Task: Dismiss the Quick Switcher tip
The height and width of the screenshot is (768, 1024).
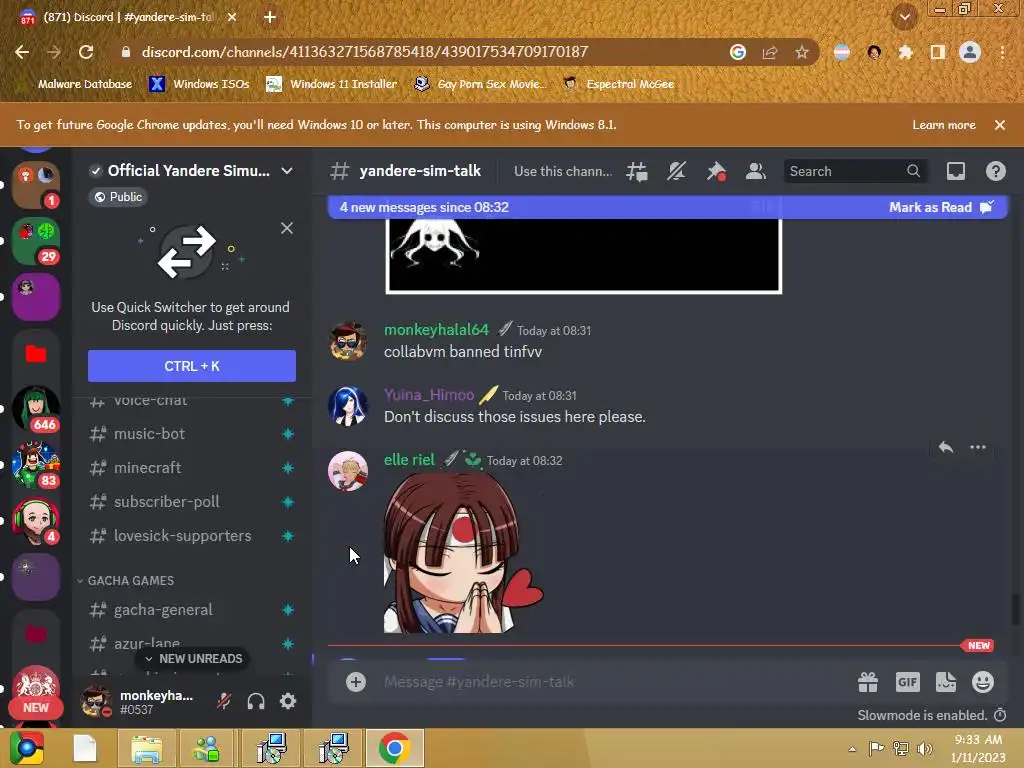Action: 287,228
